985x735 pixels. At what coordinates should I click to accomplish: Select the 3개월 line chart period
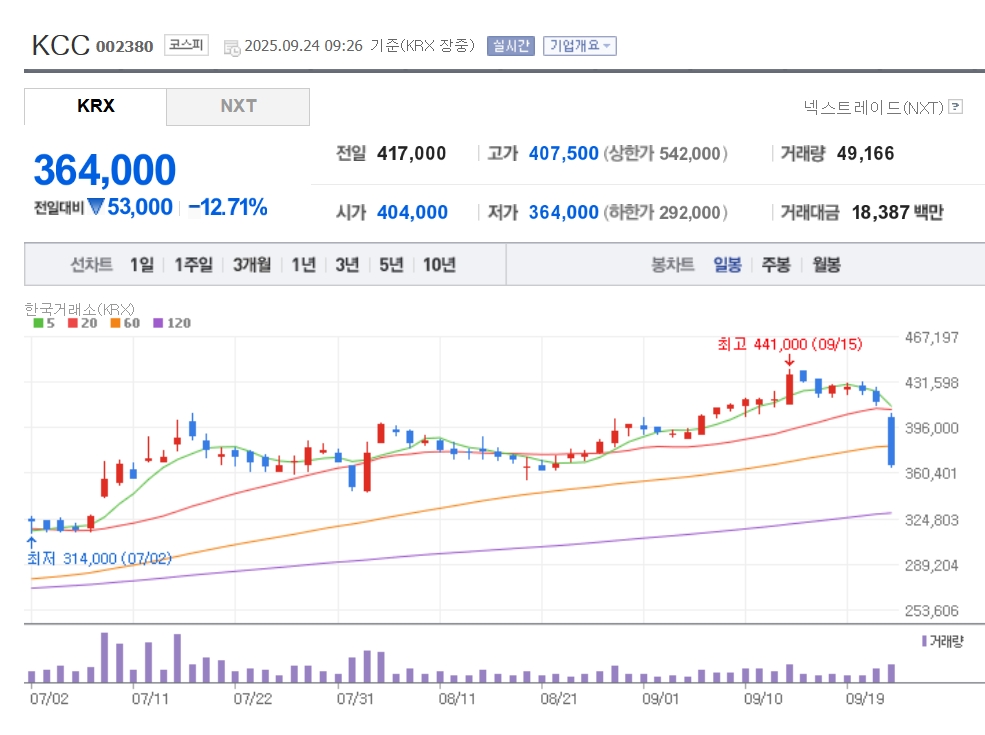[x=252, y=264]
